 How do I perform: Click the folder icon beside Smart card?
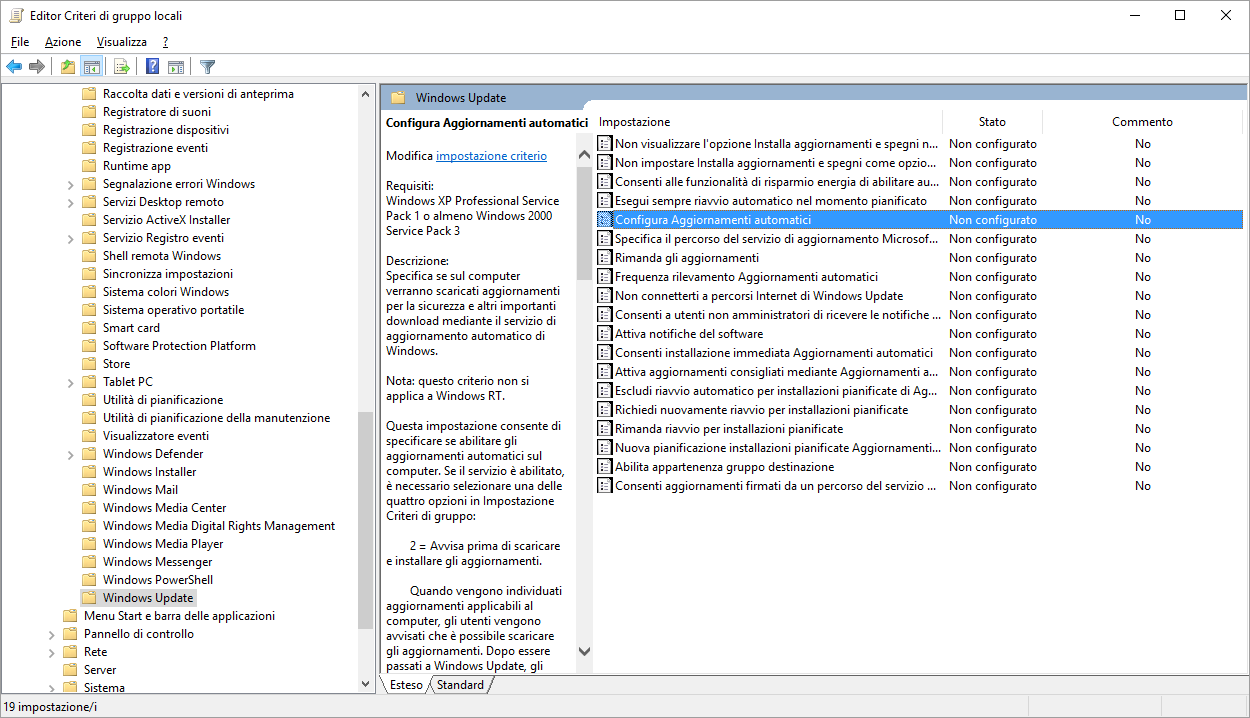tap(88, 328)
